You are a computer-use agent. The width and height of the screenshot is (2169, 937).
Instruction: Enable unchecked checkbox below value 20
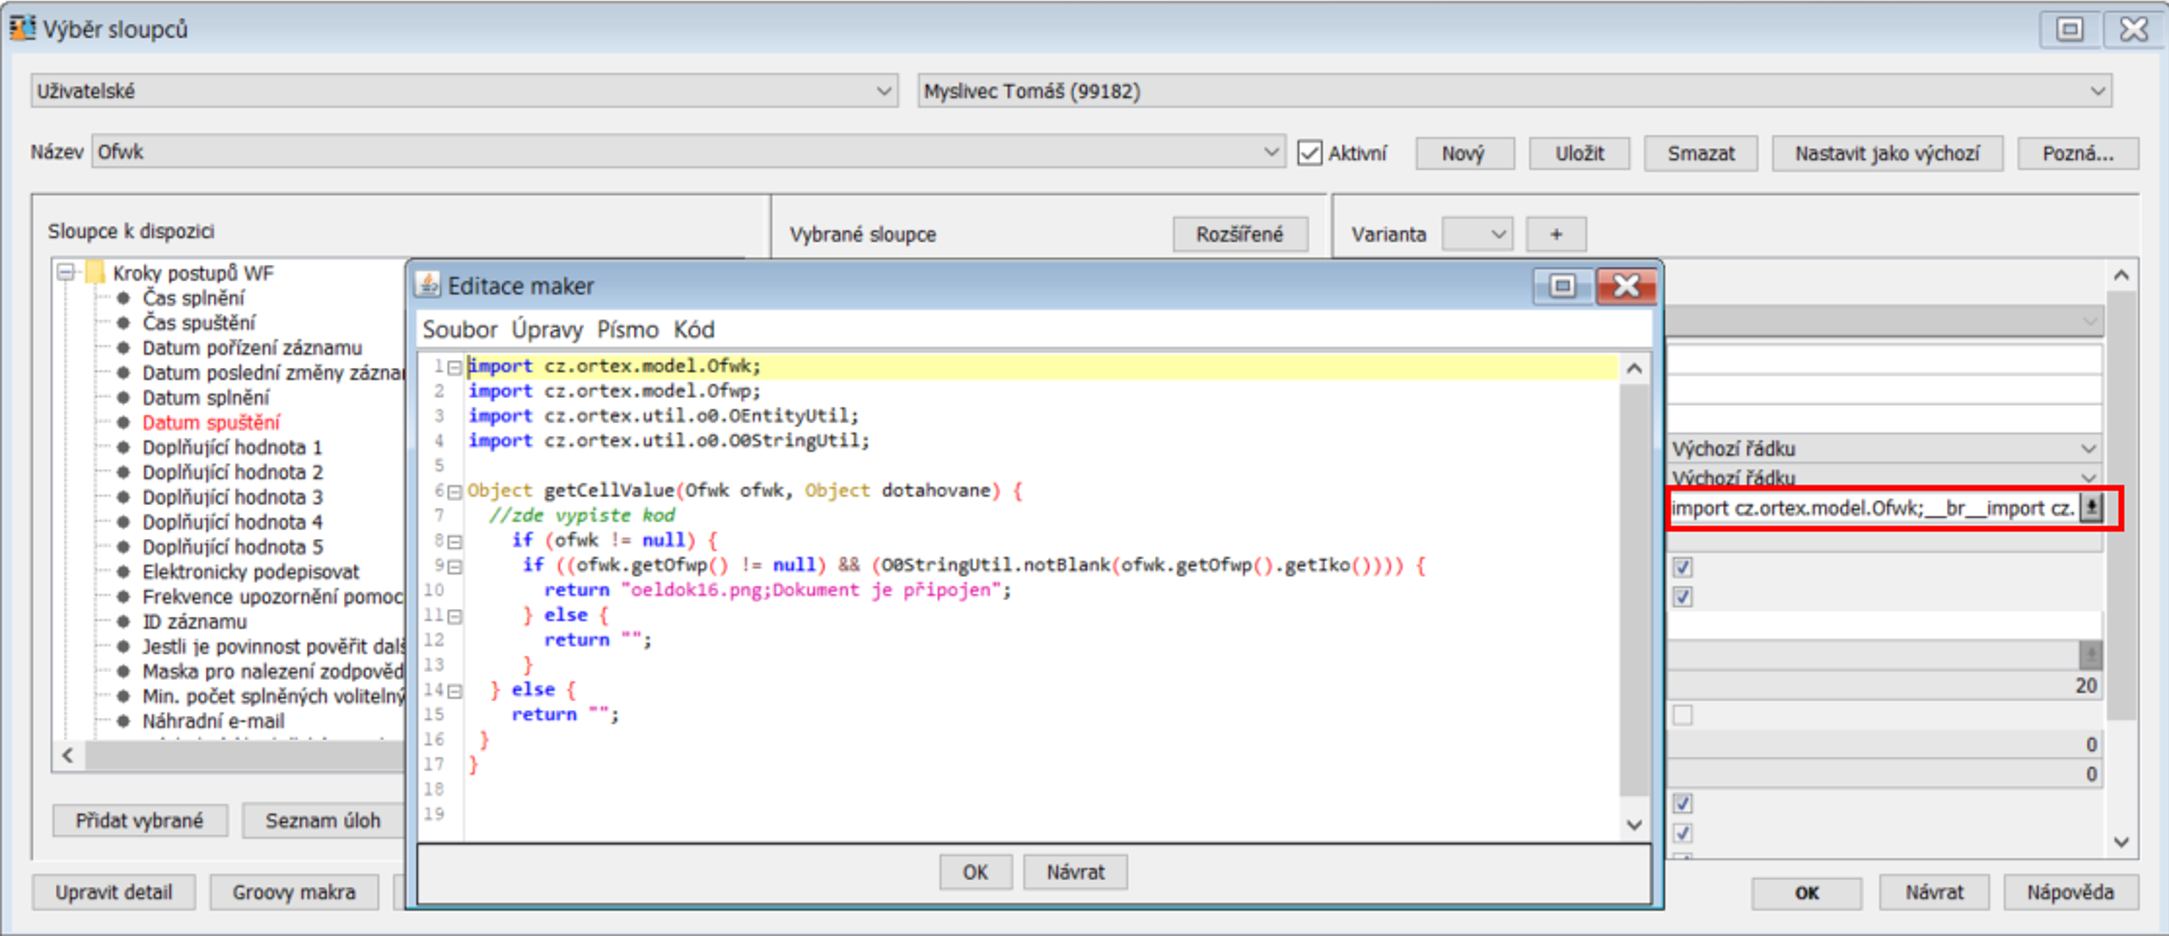coord(1683,715)
